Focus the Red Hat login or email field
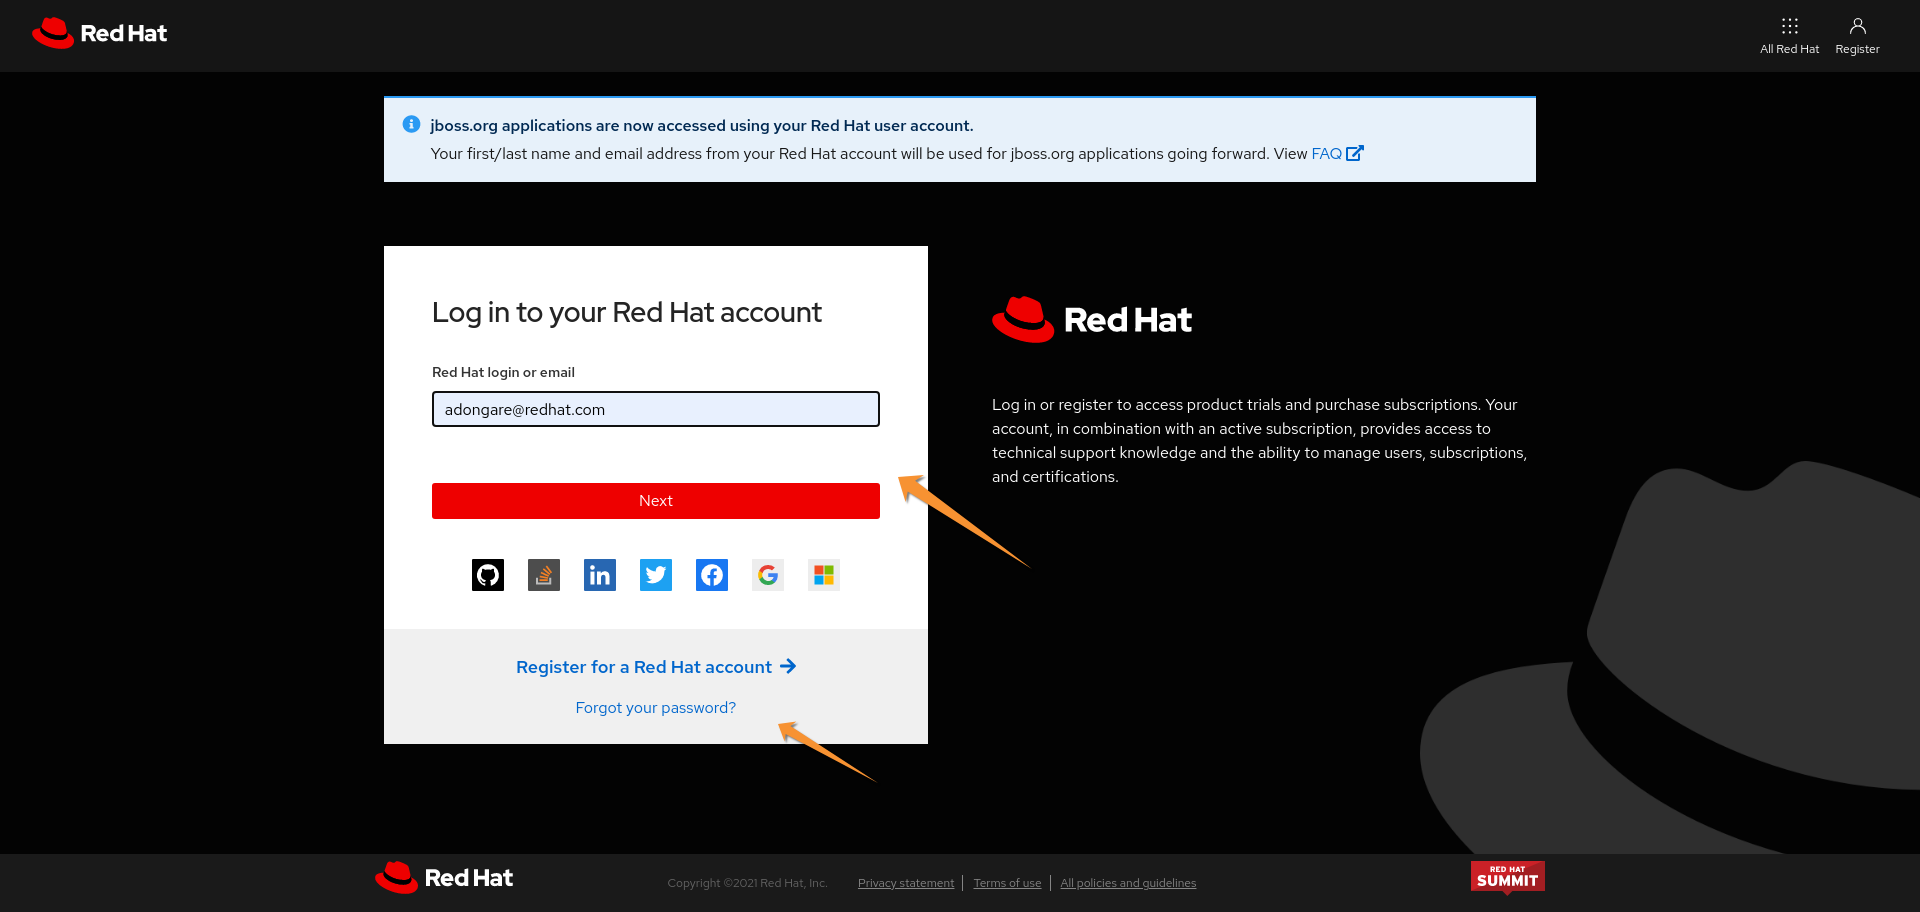This screenshot has height=912, width=1920. [x=656, y=409]
